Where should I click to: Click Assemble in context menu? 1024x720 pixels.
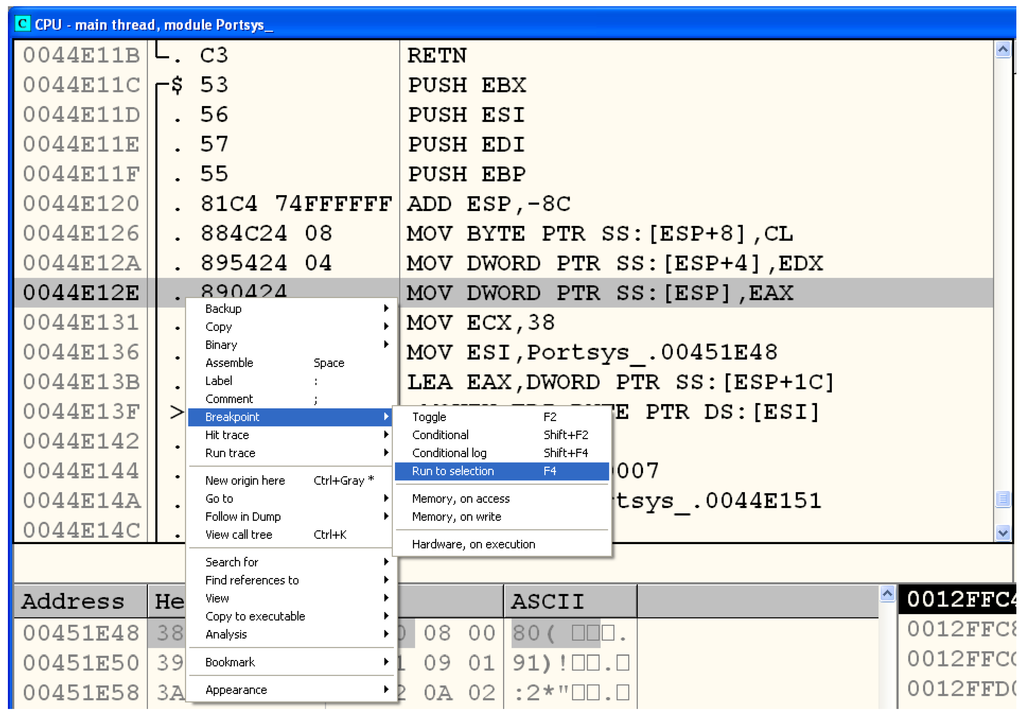point(229,363)
